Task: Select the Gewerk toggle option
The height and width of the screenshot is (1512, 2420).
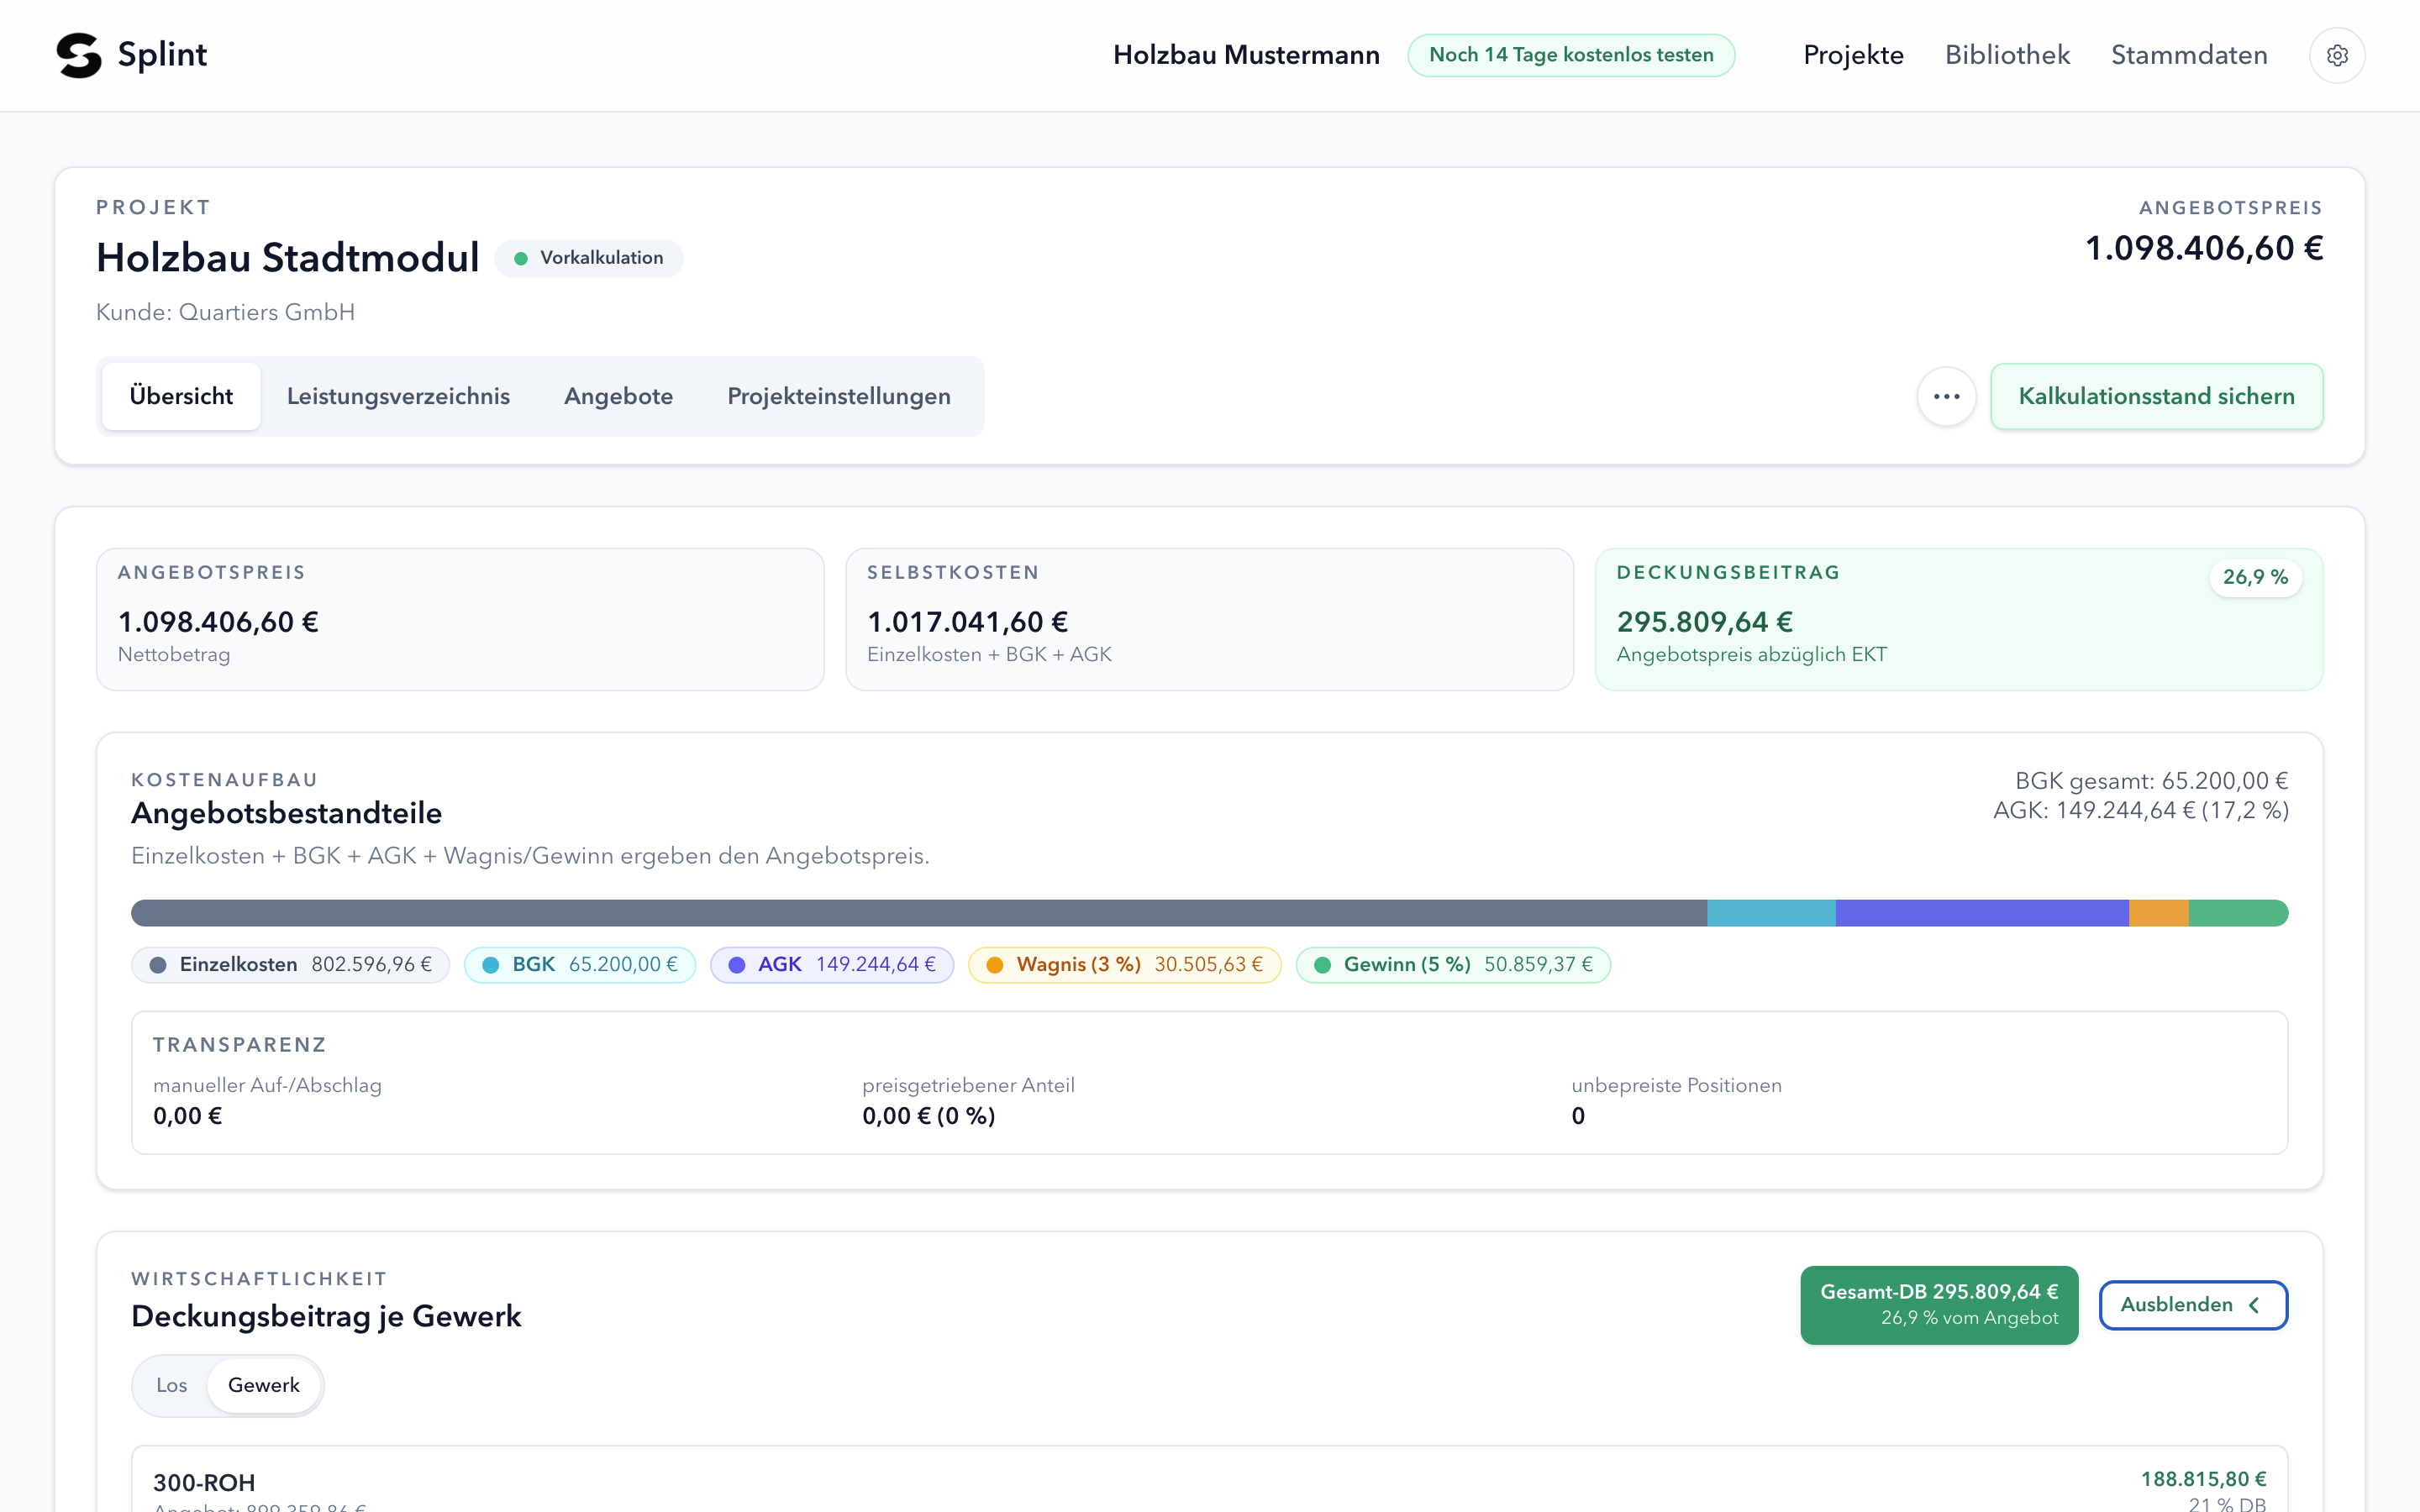Action: [x=264, y=1385]
